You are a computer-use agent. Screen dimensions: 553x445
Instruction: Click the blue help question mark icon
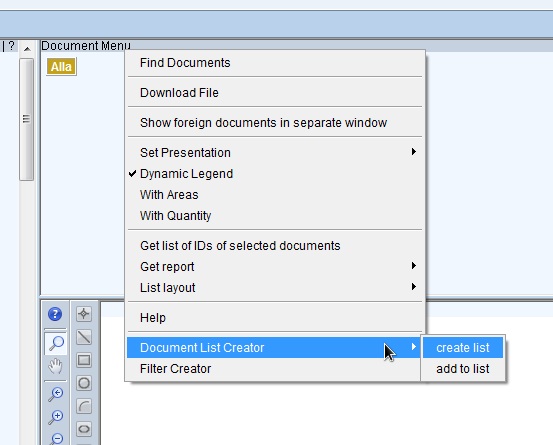55,314
